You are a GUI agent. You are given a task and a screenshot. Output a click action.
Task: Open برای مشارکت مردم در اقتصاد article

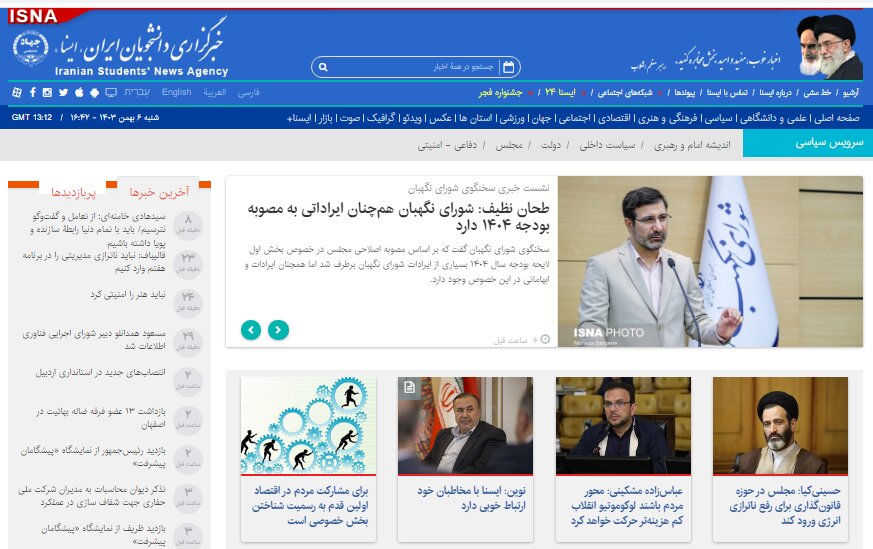310,506
